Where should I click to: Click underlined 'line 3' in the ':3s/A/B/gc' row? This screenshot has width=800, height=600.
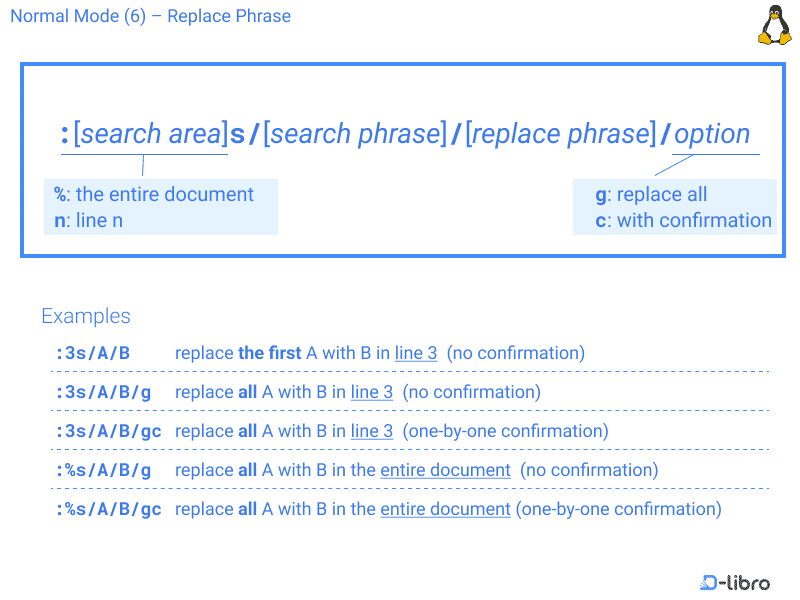click(372, 432)
